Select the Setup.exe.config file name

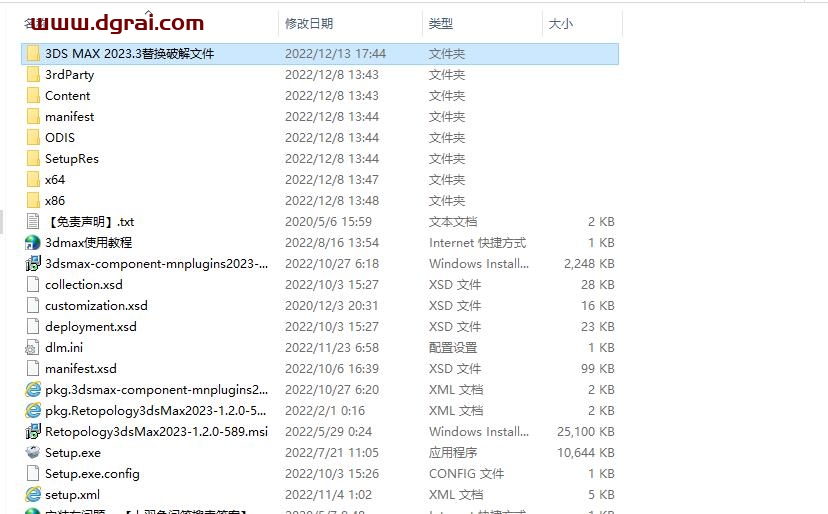click(x=92, y=474)
